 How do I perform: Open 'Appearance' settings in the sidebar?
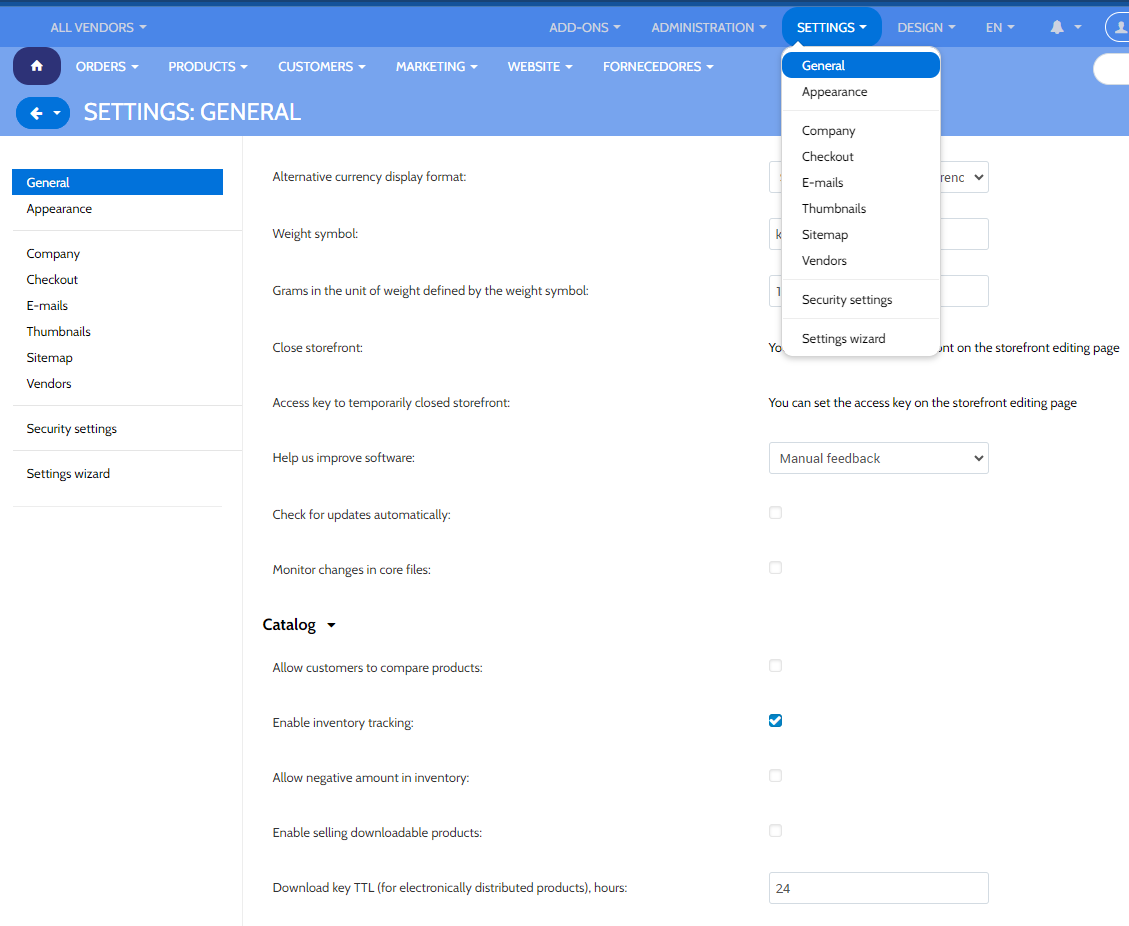pyautogui.click(x=59, y=209)
